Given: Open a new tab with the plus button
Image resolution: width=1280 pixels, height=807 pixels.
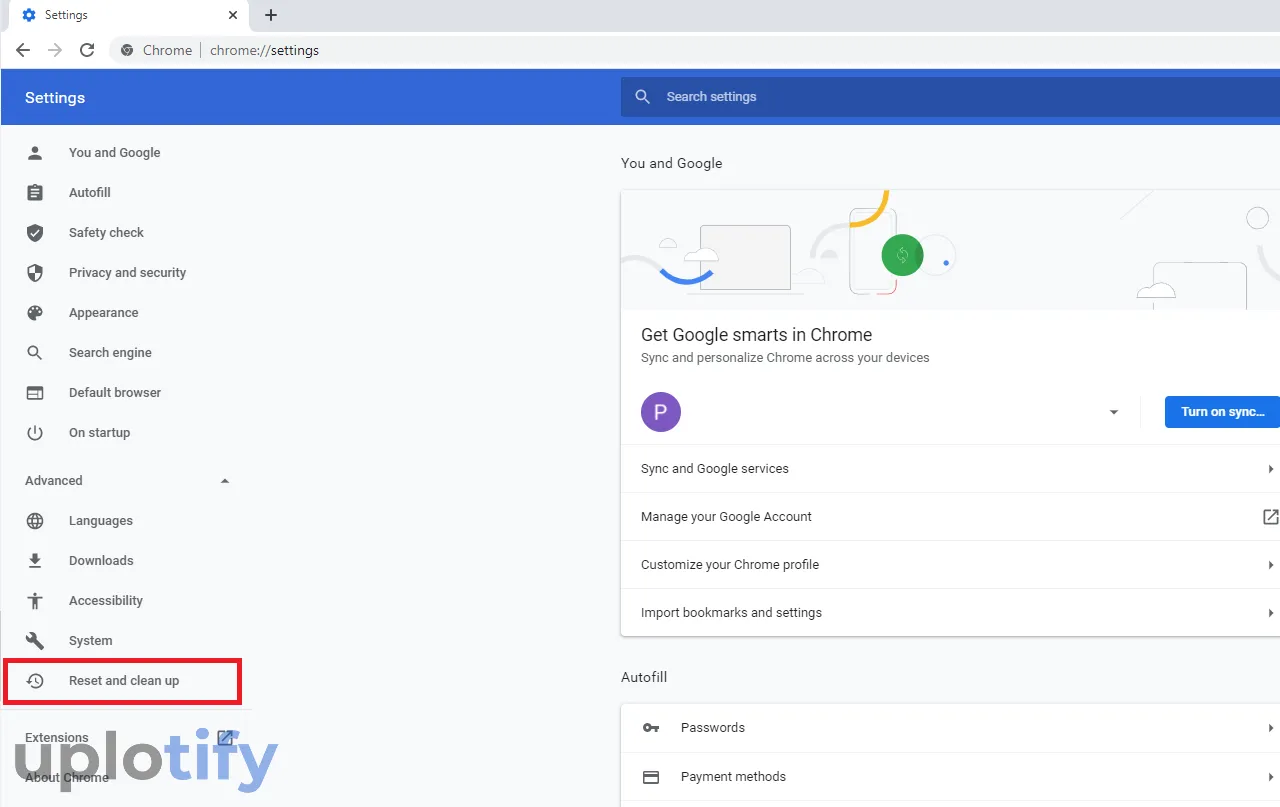Looking at the screenshot, I should click(271, 15).
